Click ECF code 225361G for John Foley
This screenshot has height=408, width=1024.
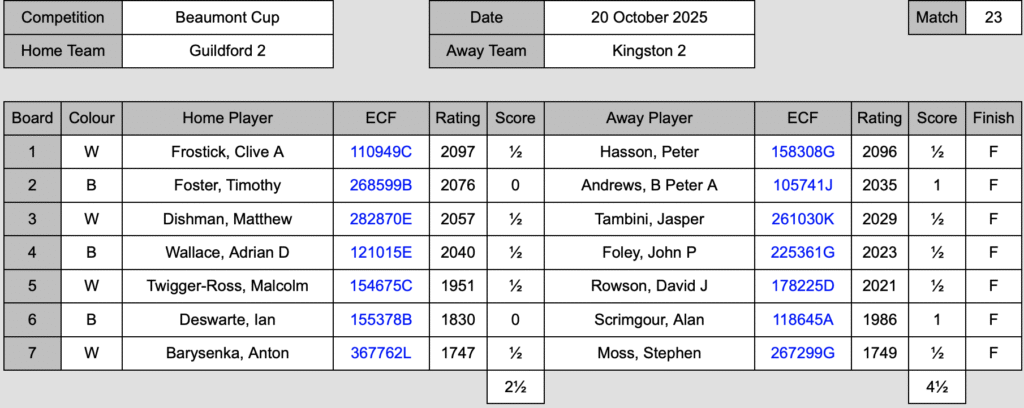coord(802,253)
